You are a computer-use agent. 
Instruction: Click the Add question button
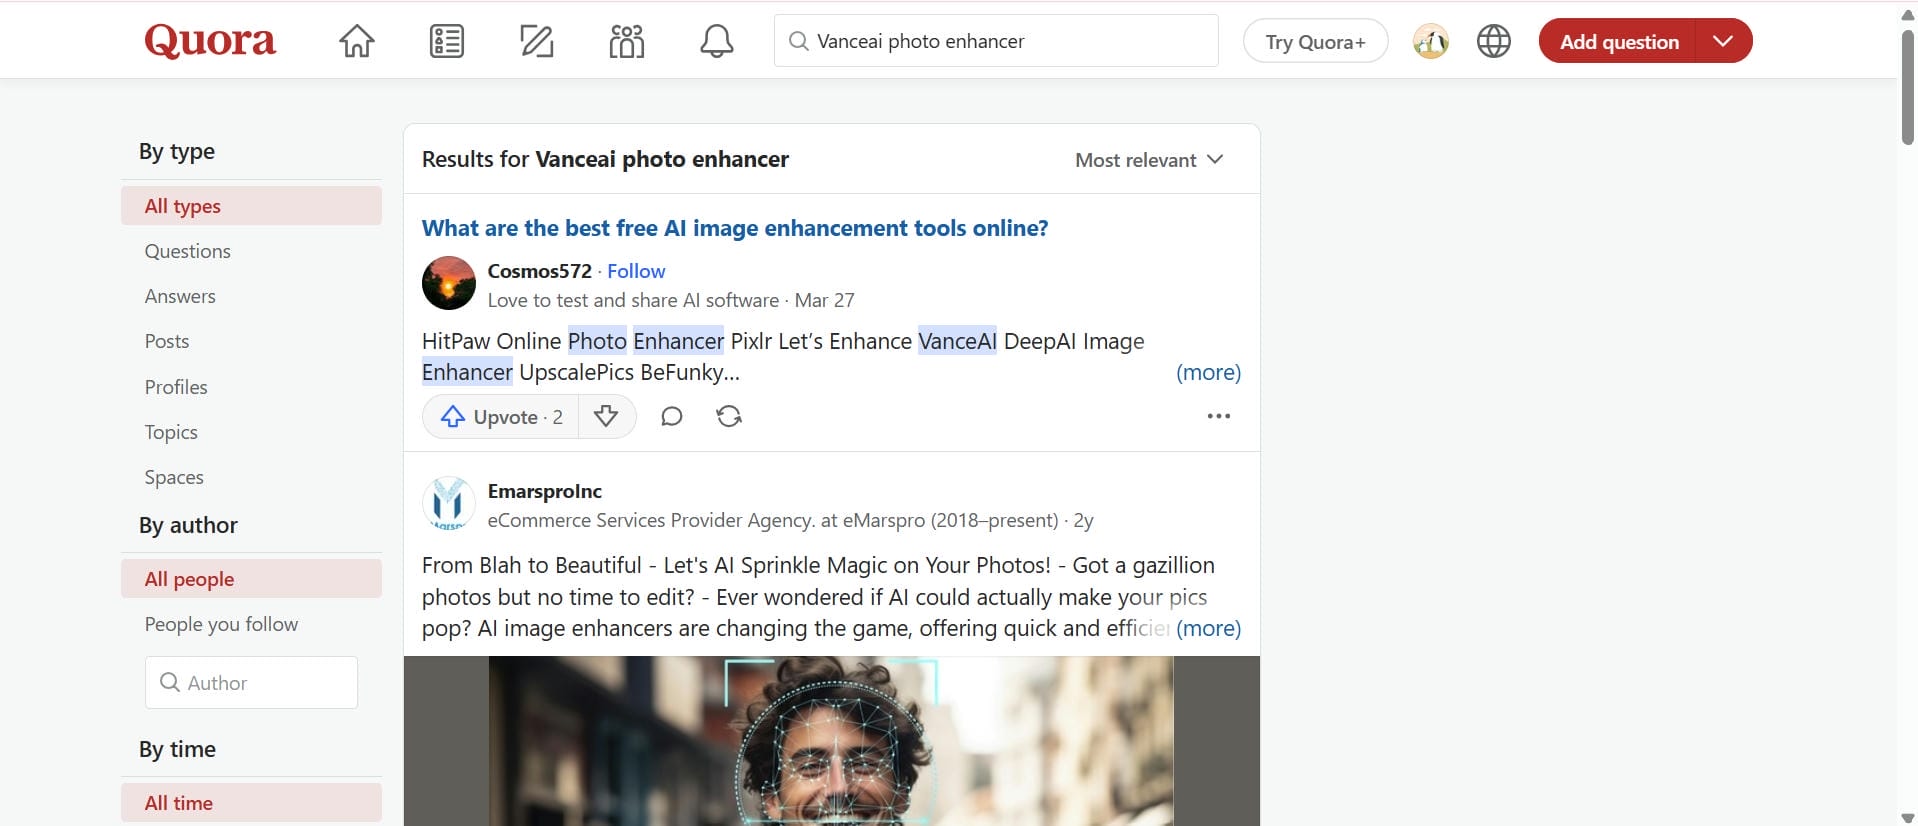click(1618, 41)
